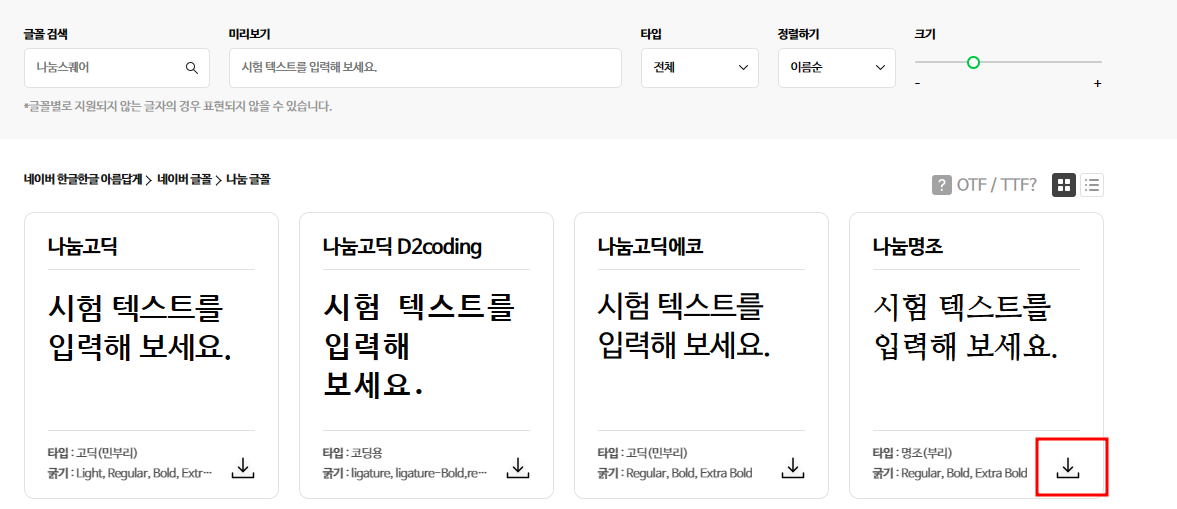Open the 나눔고딕 D2coding card title
Screen dimensions: 1177x509
pyautogui.click(x=402, y=246)
